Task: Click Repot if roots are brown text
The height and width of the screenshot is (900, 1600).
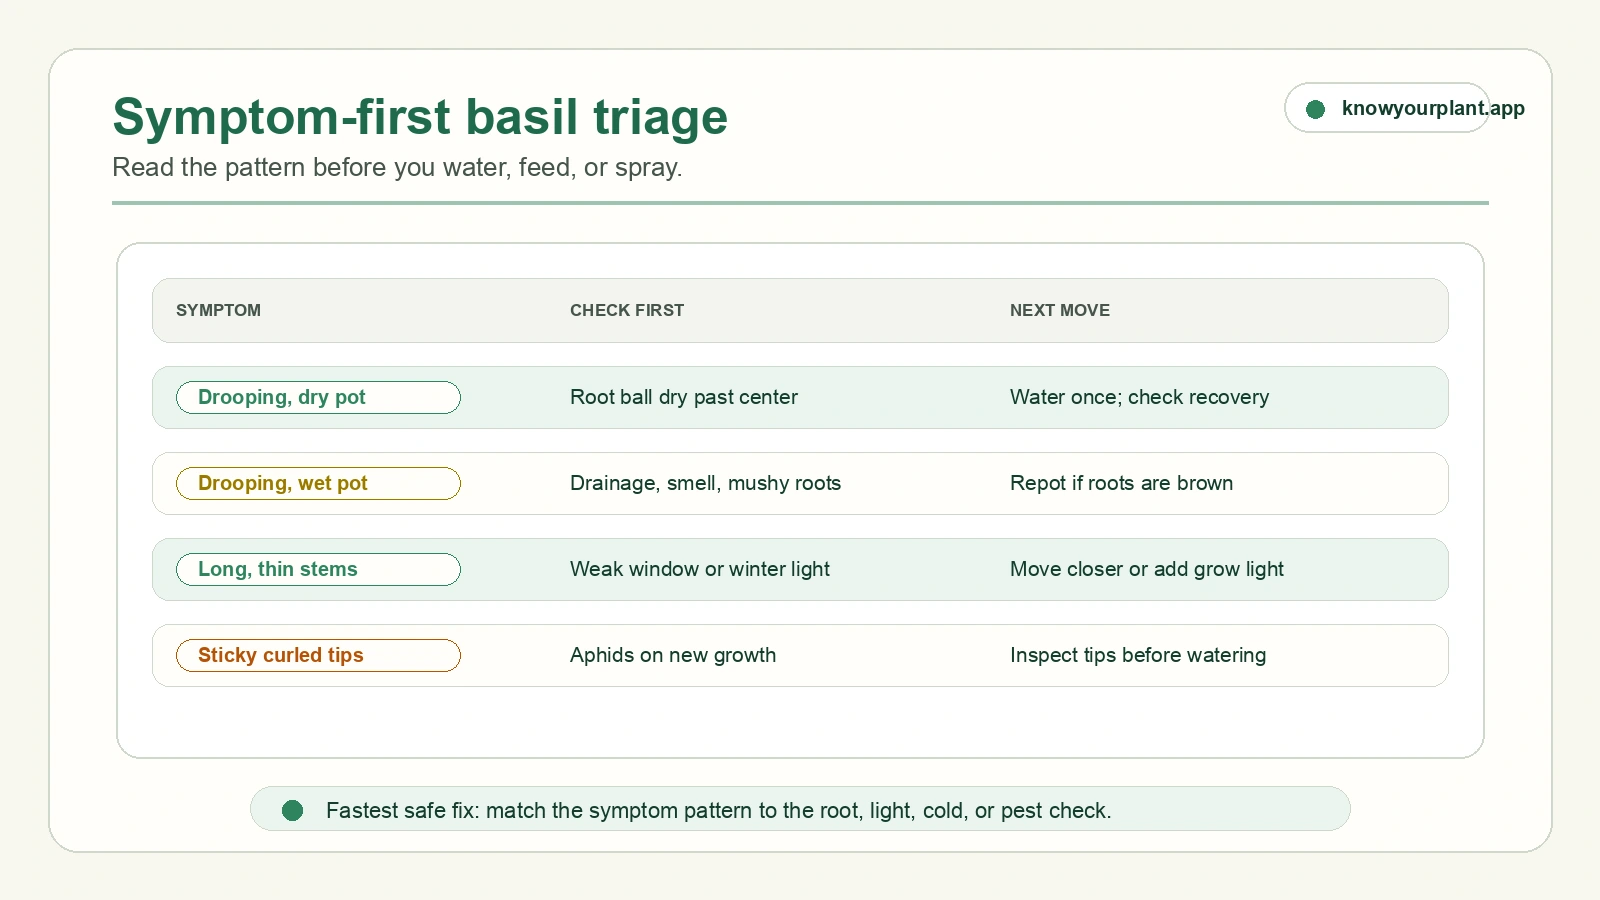Action: pos(1121,483)
